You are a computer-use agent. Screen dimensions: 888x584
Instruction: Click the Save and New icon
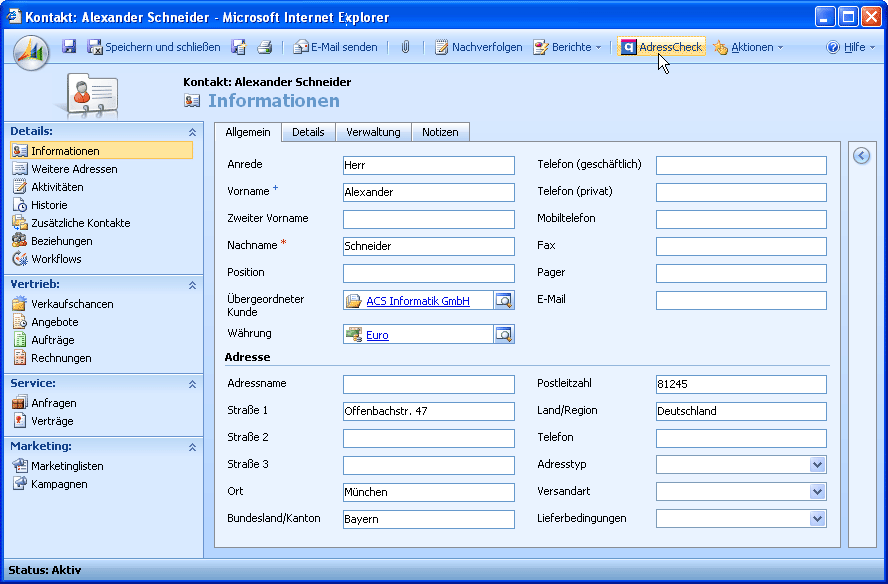238,47
